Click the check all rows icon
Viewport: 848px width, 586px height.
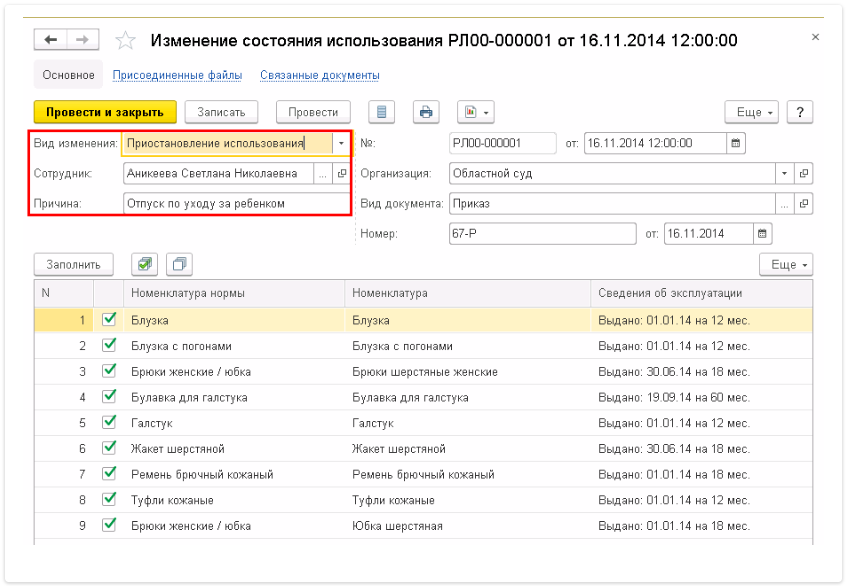pyautogui.click(x=145, y=264)
